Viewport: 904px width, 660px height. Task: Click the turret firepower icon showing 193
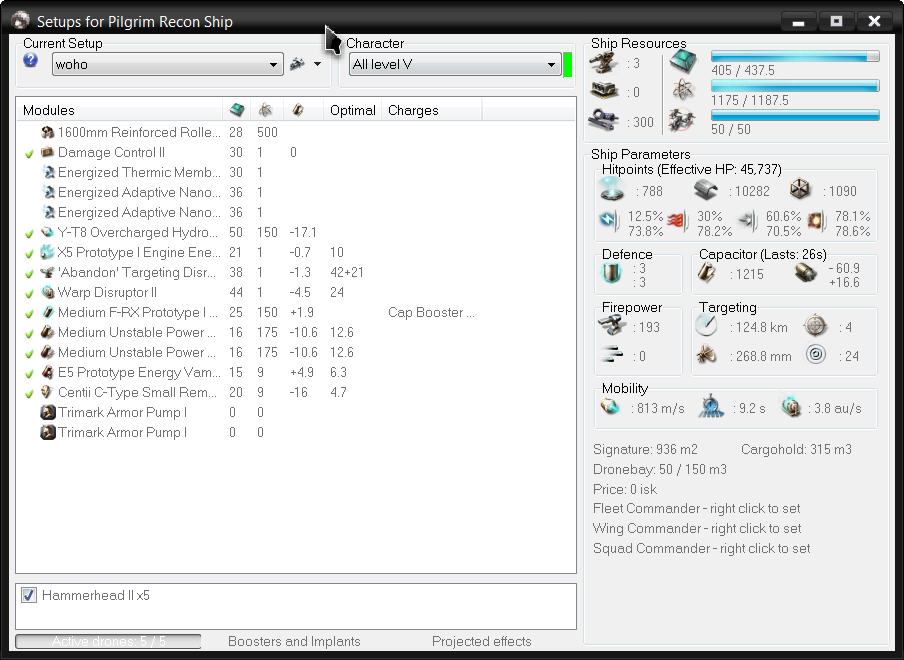point(612,326)
